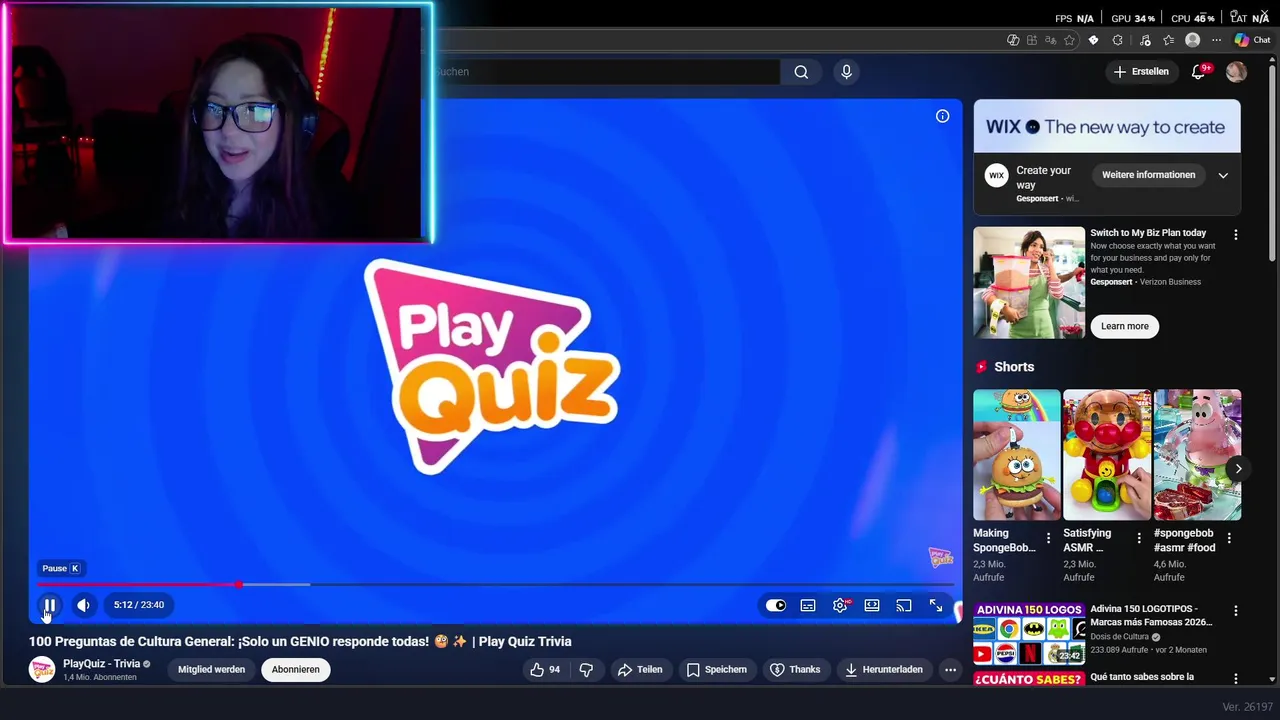Switch to theater mode

click(872, 605)
